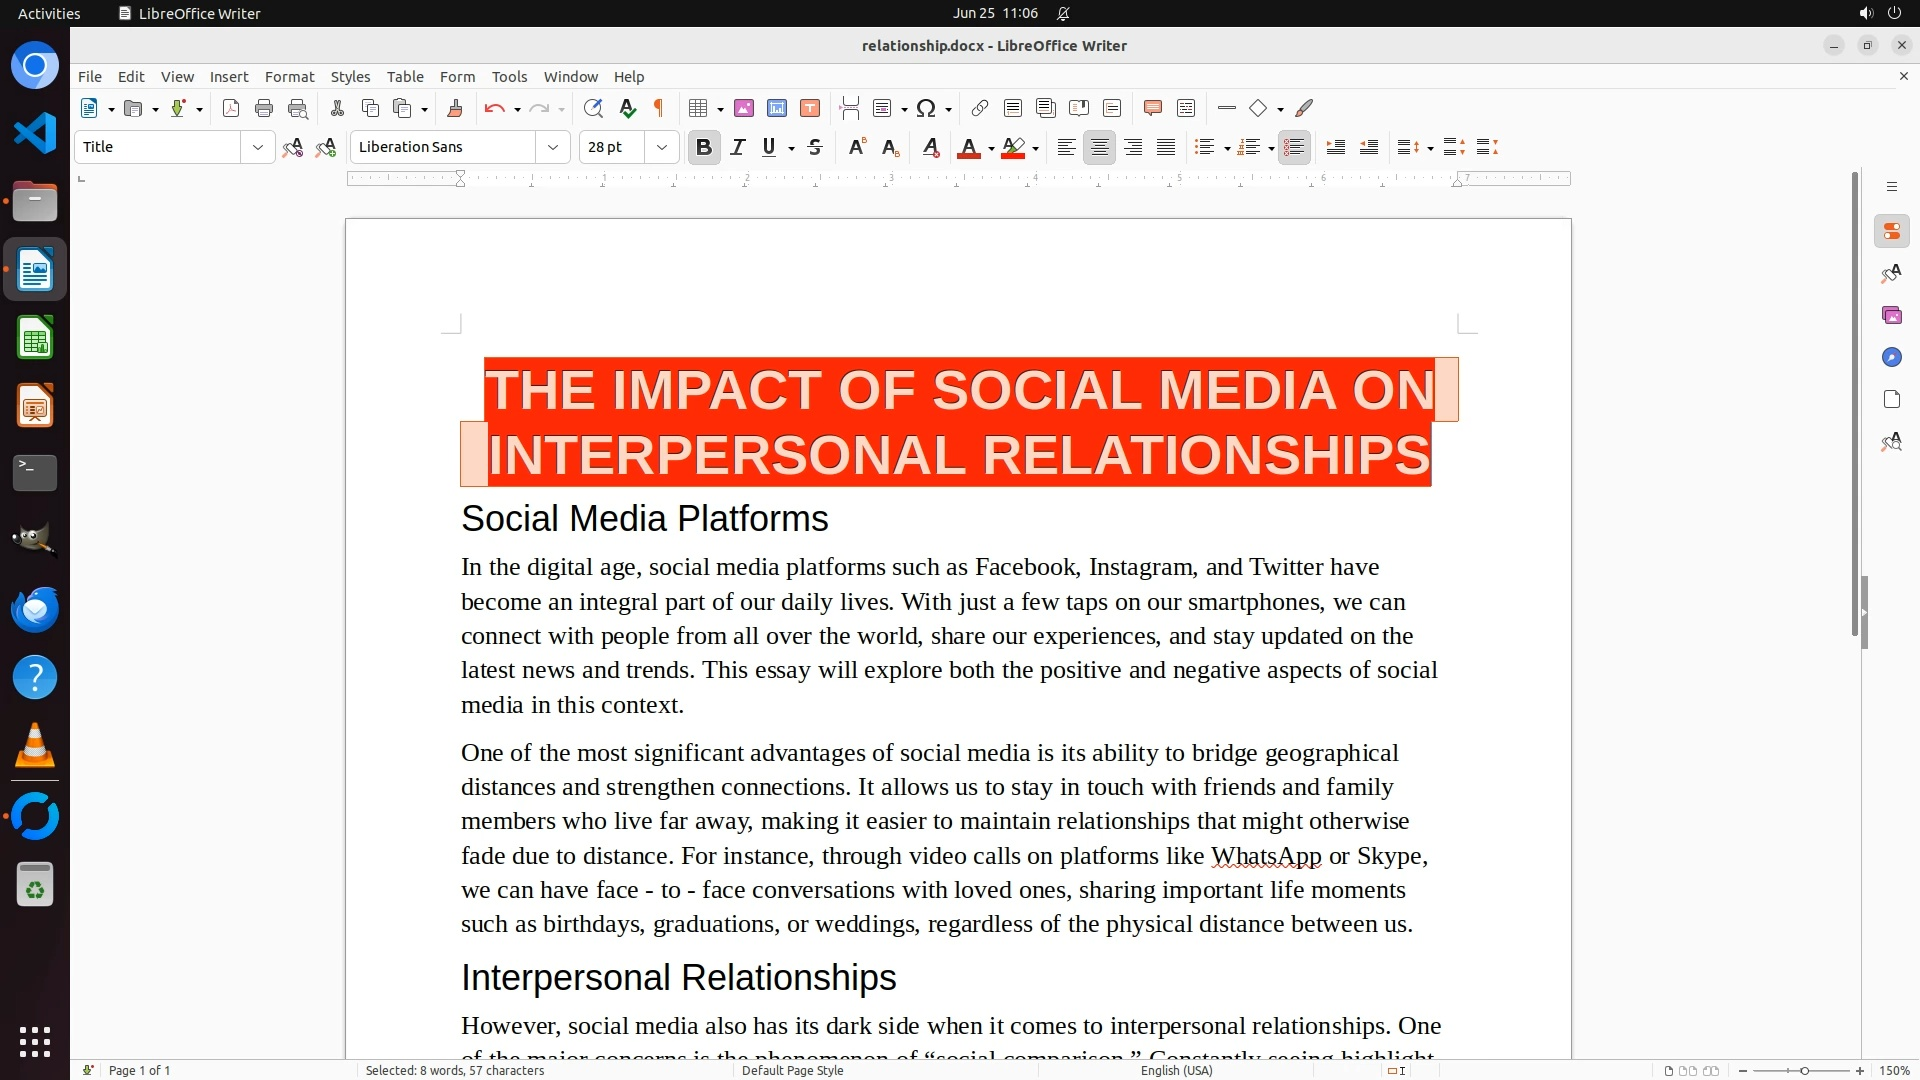Click Default Page Style in status bar
Image resolution: width=1920 pixels, height=1080 pixels.
point(792,1070)
